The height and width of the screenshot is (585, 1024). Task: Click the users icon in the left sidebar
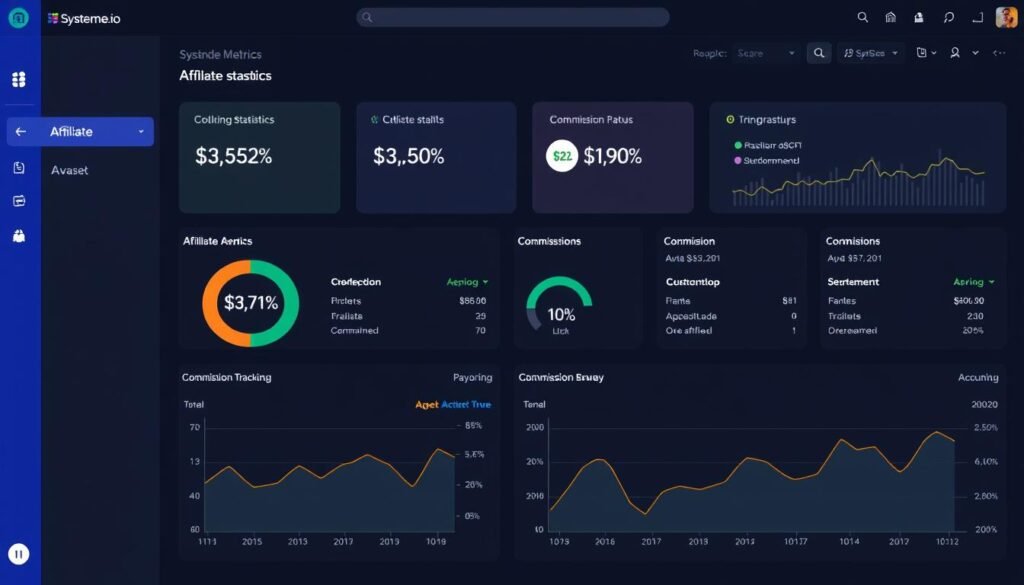(x=18, y=236)
